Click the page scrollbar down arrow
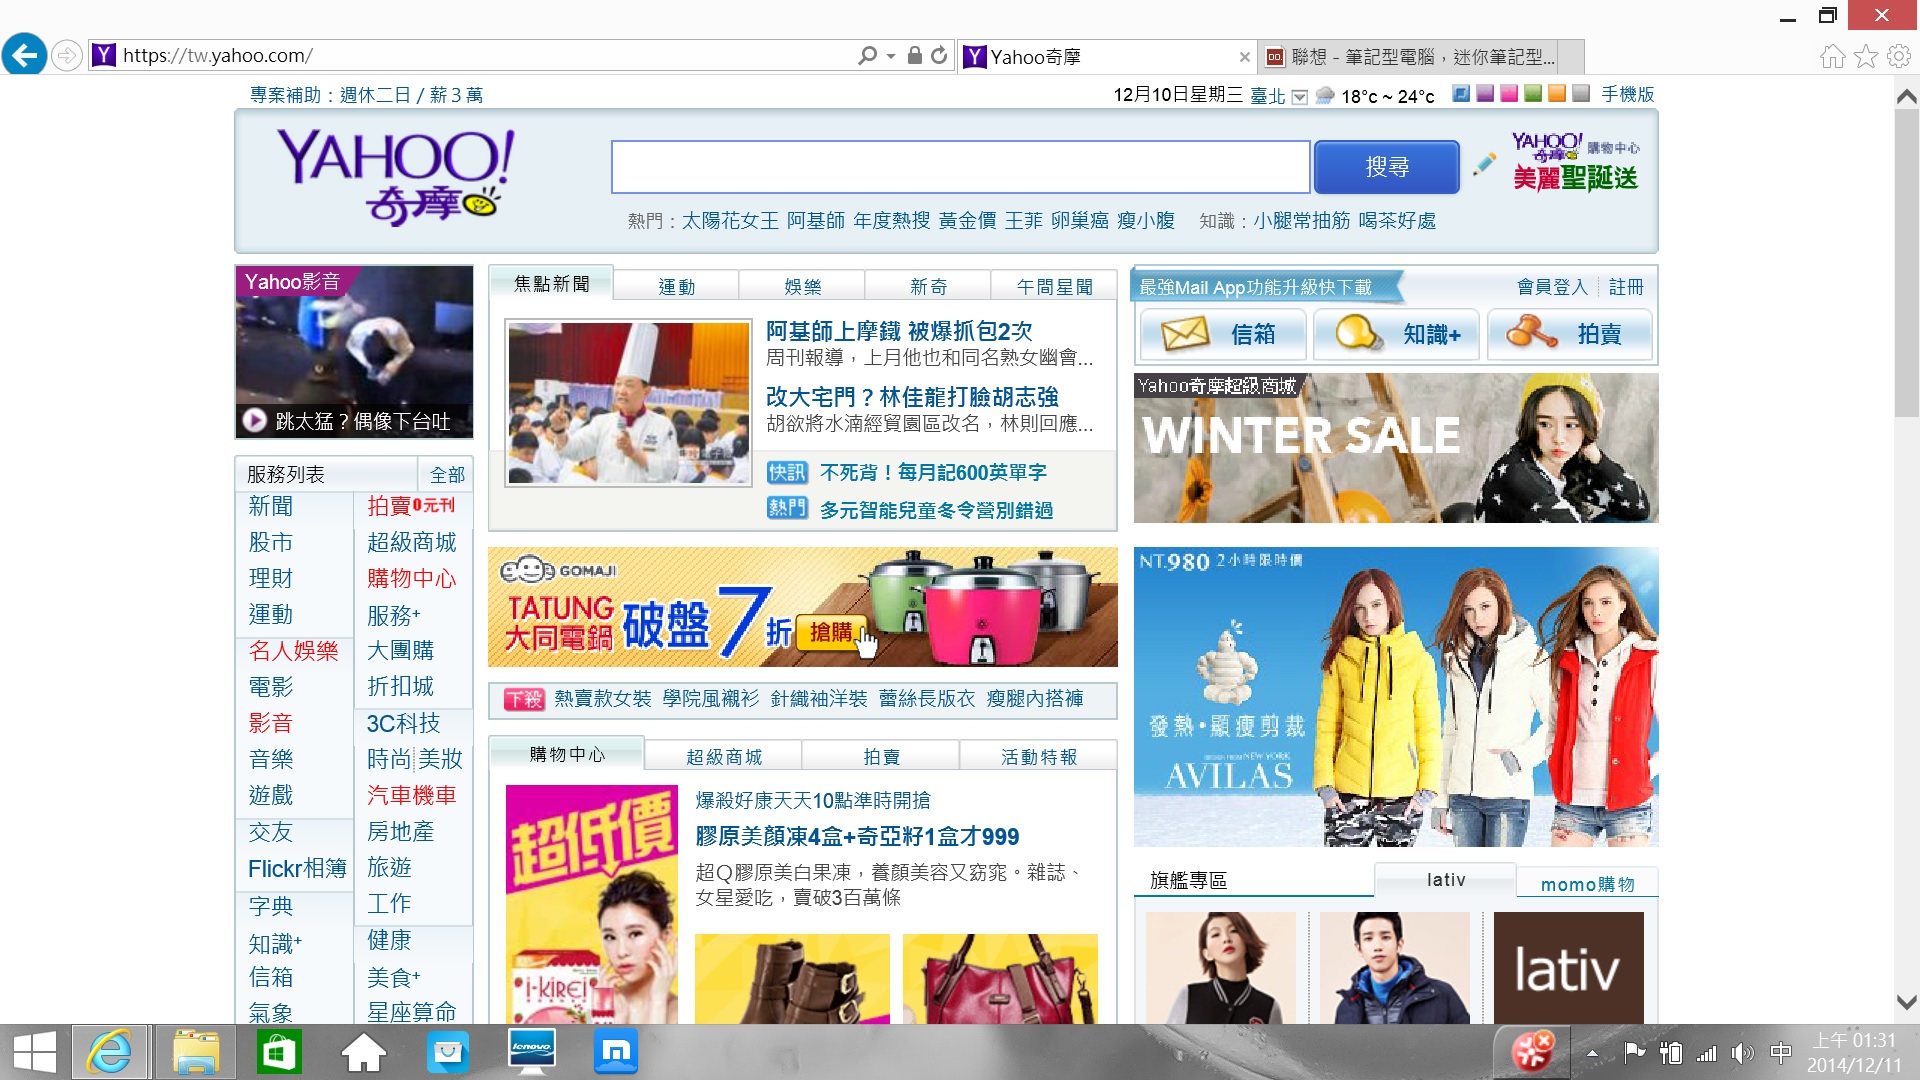The width and height of the screenshot is (1920, 1080). pyautogui.click(x=1906, y=1002)
